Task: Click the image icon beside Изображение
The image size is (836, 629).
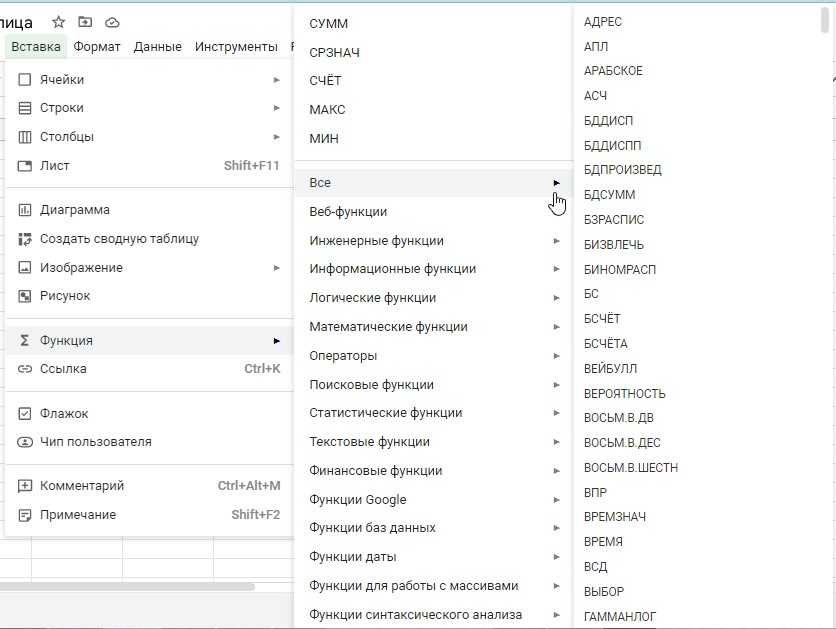Action: [x=25, y=268]
